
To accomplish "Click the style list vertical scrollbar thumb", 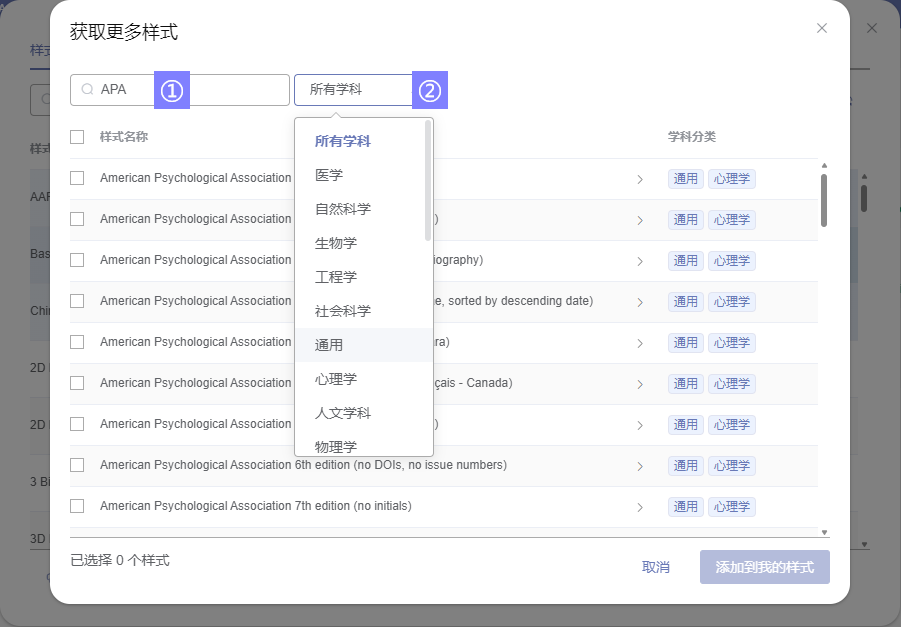I will [x=824, y=200].
